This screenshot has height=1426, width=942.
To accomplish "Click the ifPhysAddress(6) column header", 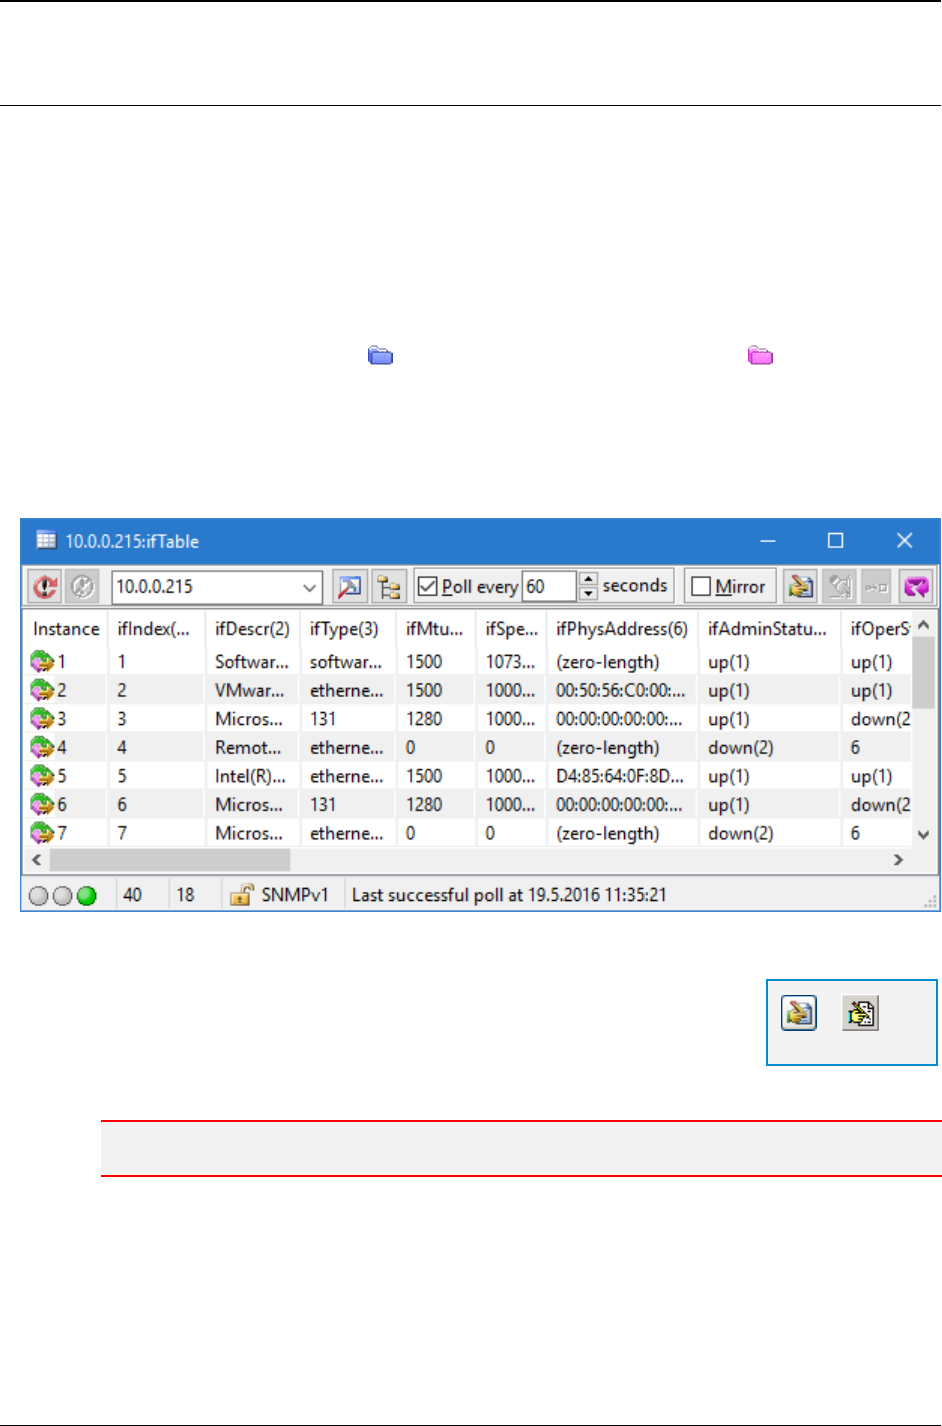I will click(x=622, y=628).
